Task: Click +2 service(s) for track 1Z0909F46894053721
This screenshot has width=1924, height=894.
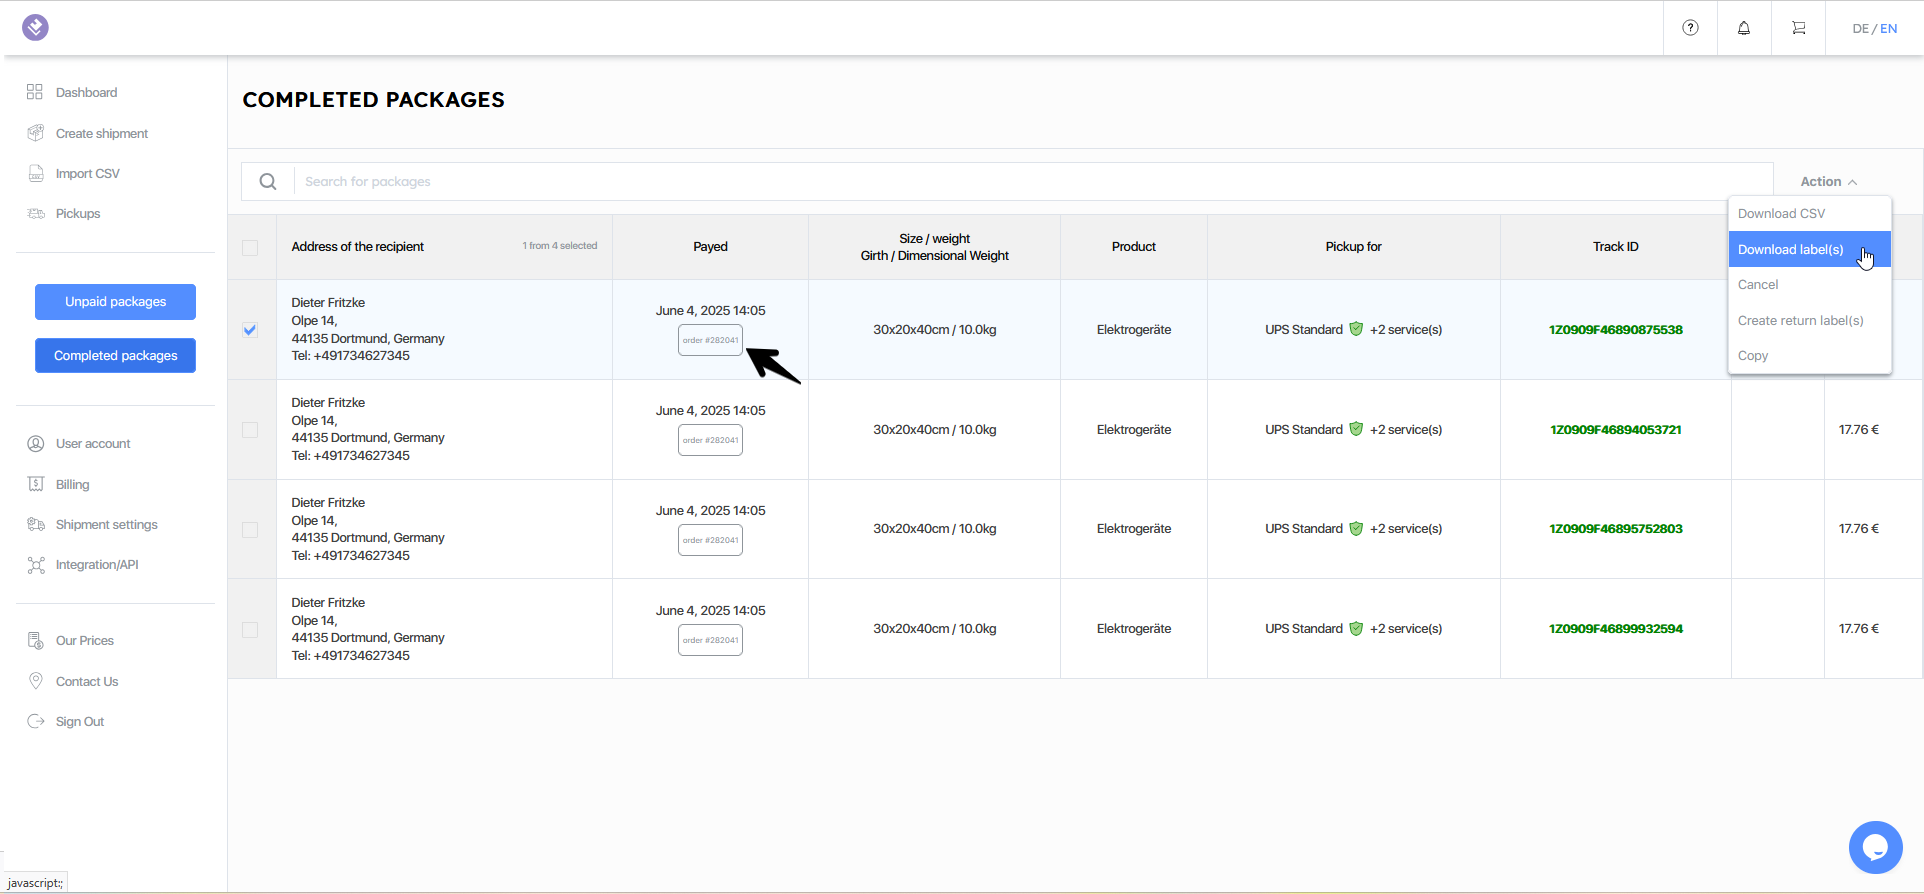Action: tap(1406, 429)
